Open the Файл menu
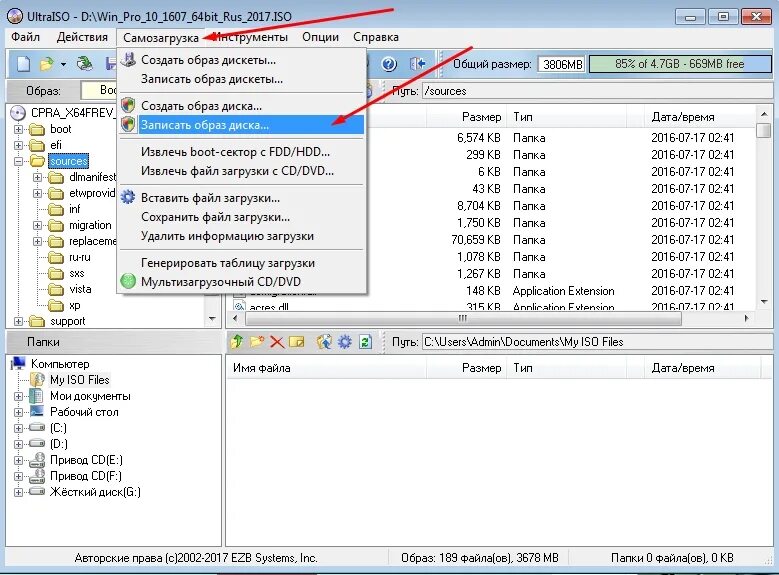The height and width of the screenshot is (575, 779). [25, 37]
